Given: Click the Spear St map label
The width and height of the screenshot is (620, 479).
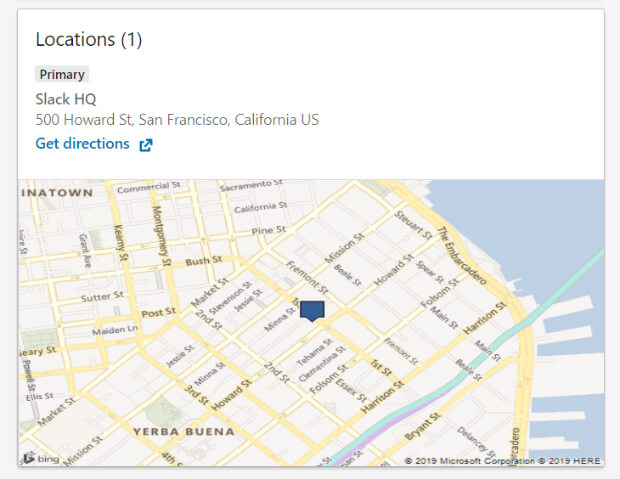Looking at the screenshot, I should (x=429, y=271).
